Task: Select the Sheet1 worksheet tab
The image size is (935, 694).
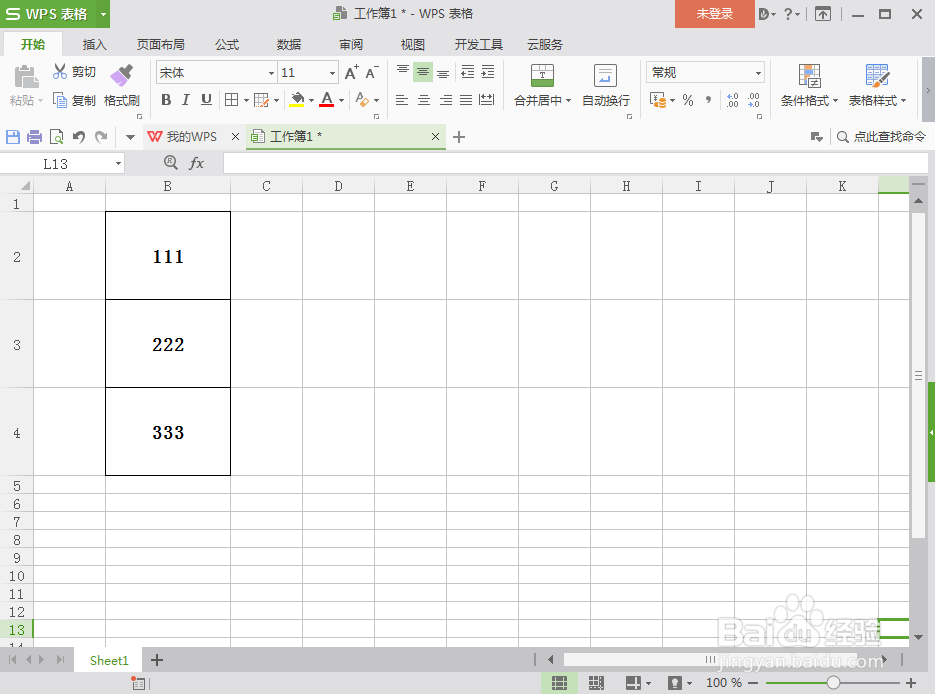Action: click(109, 660)
